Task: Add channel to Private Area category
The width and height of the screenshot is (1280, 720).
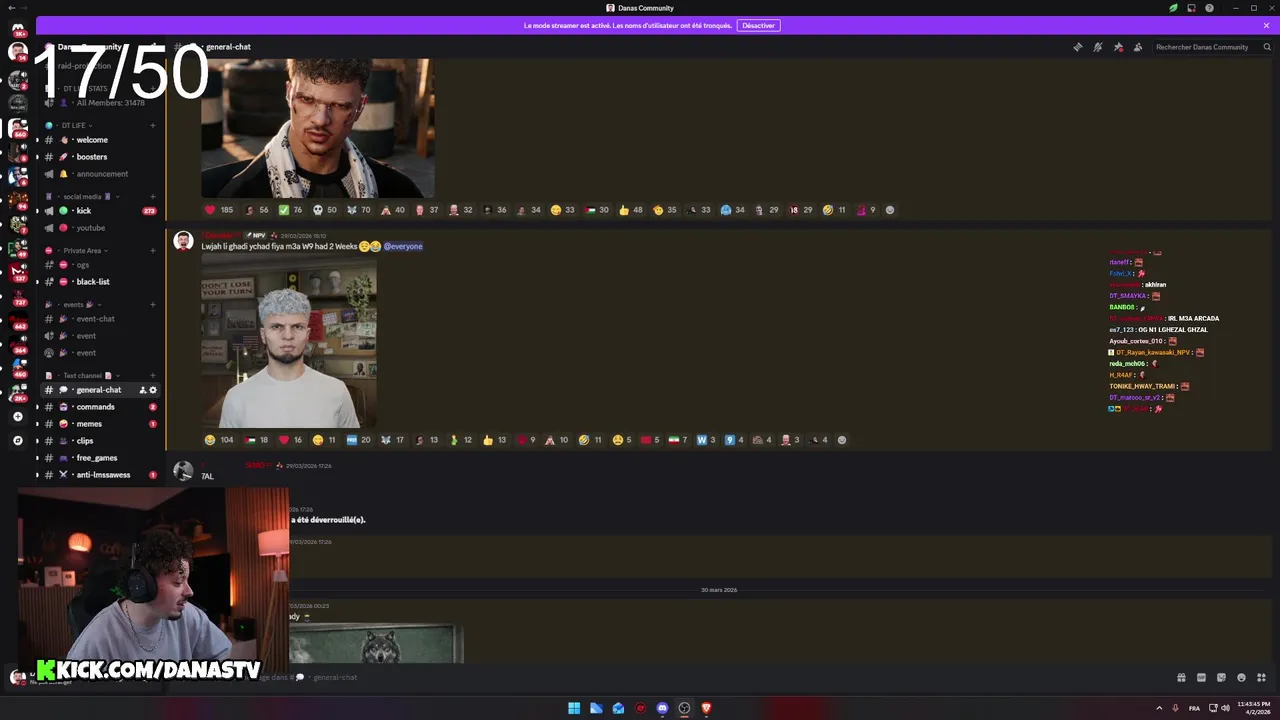Action: click(153, 251)
